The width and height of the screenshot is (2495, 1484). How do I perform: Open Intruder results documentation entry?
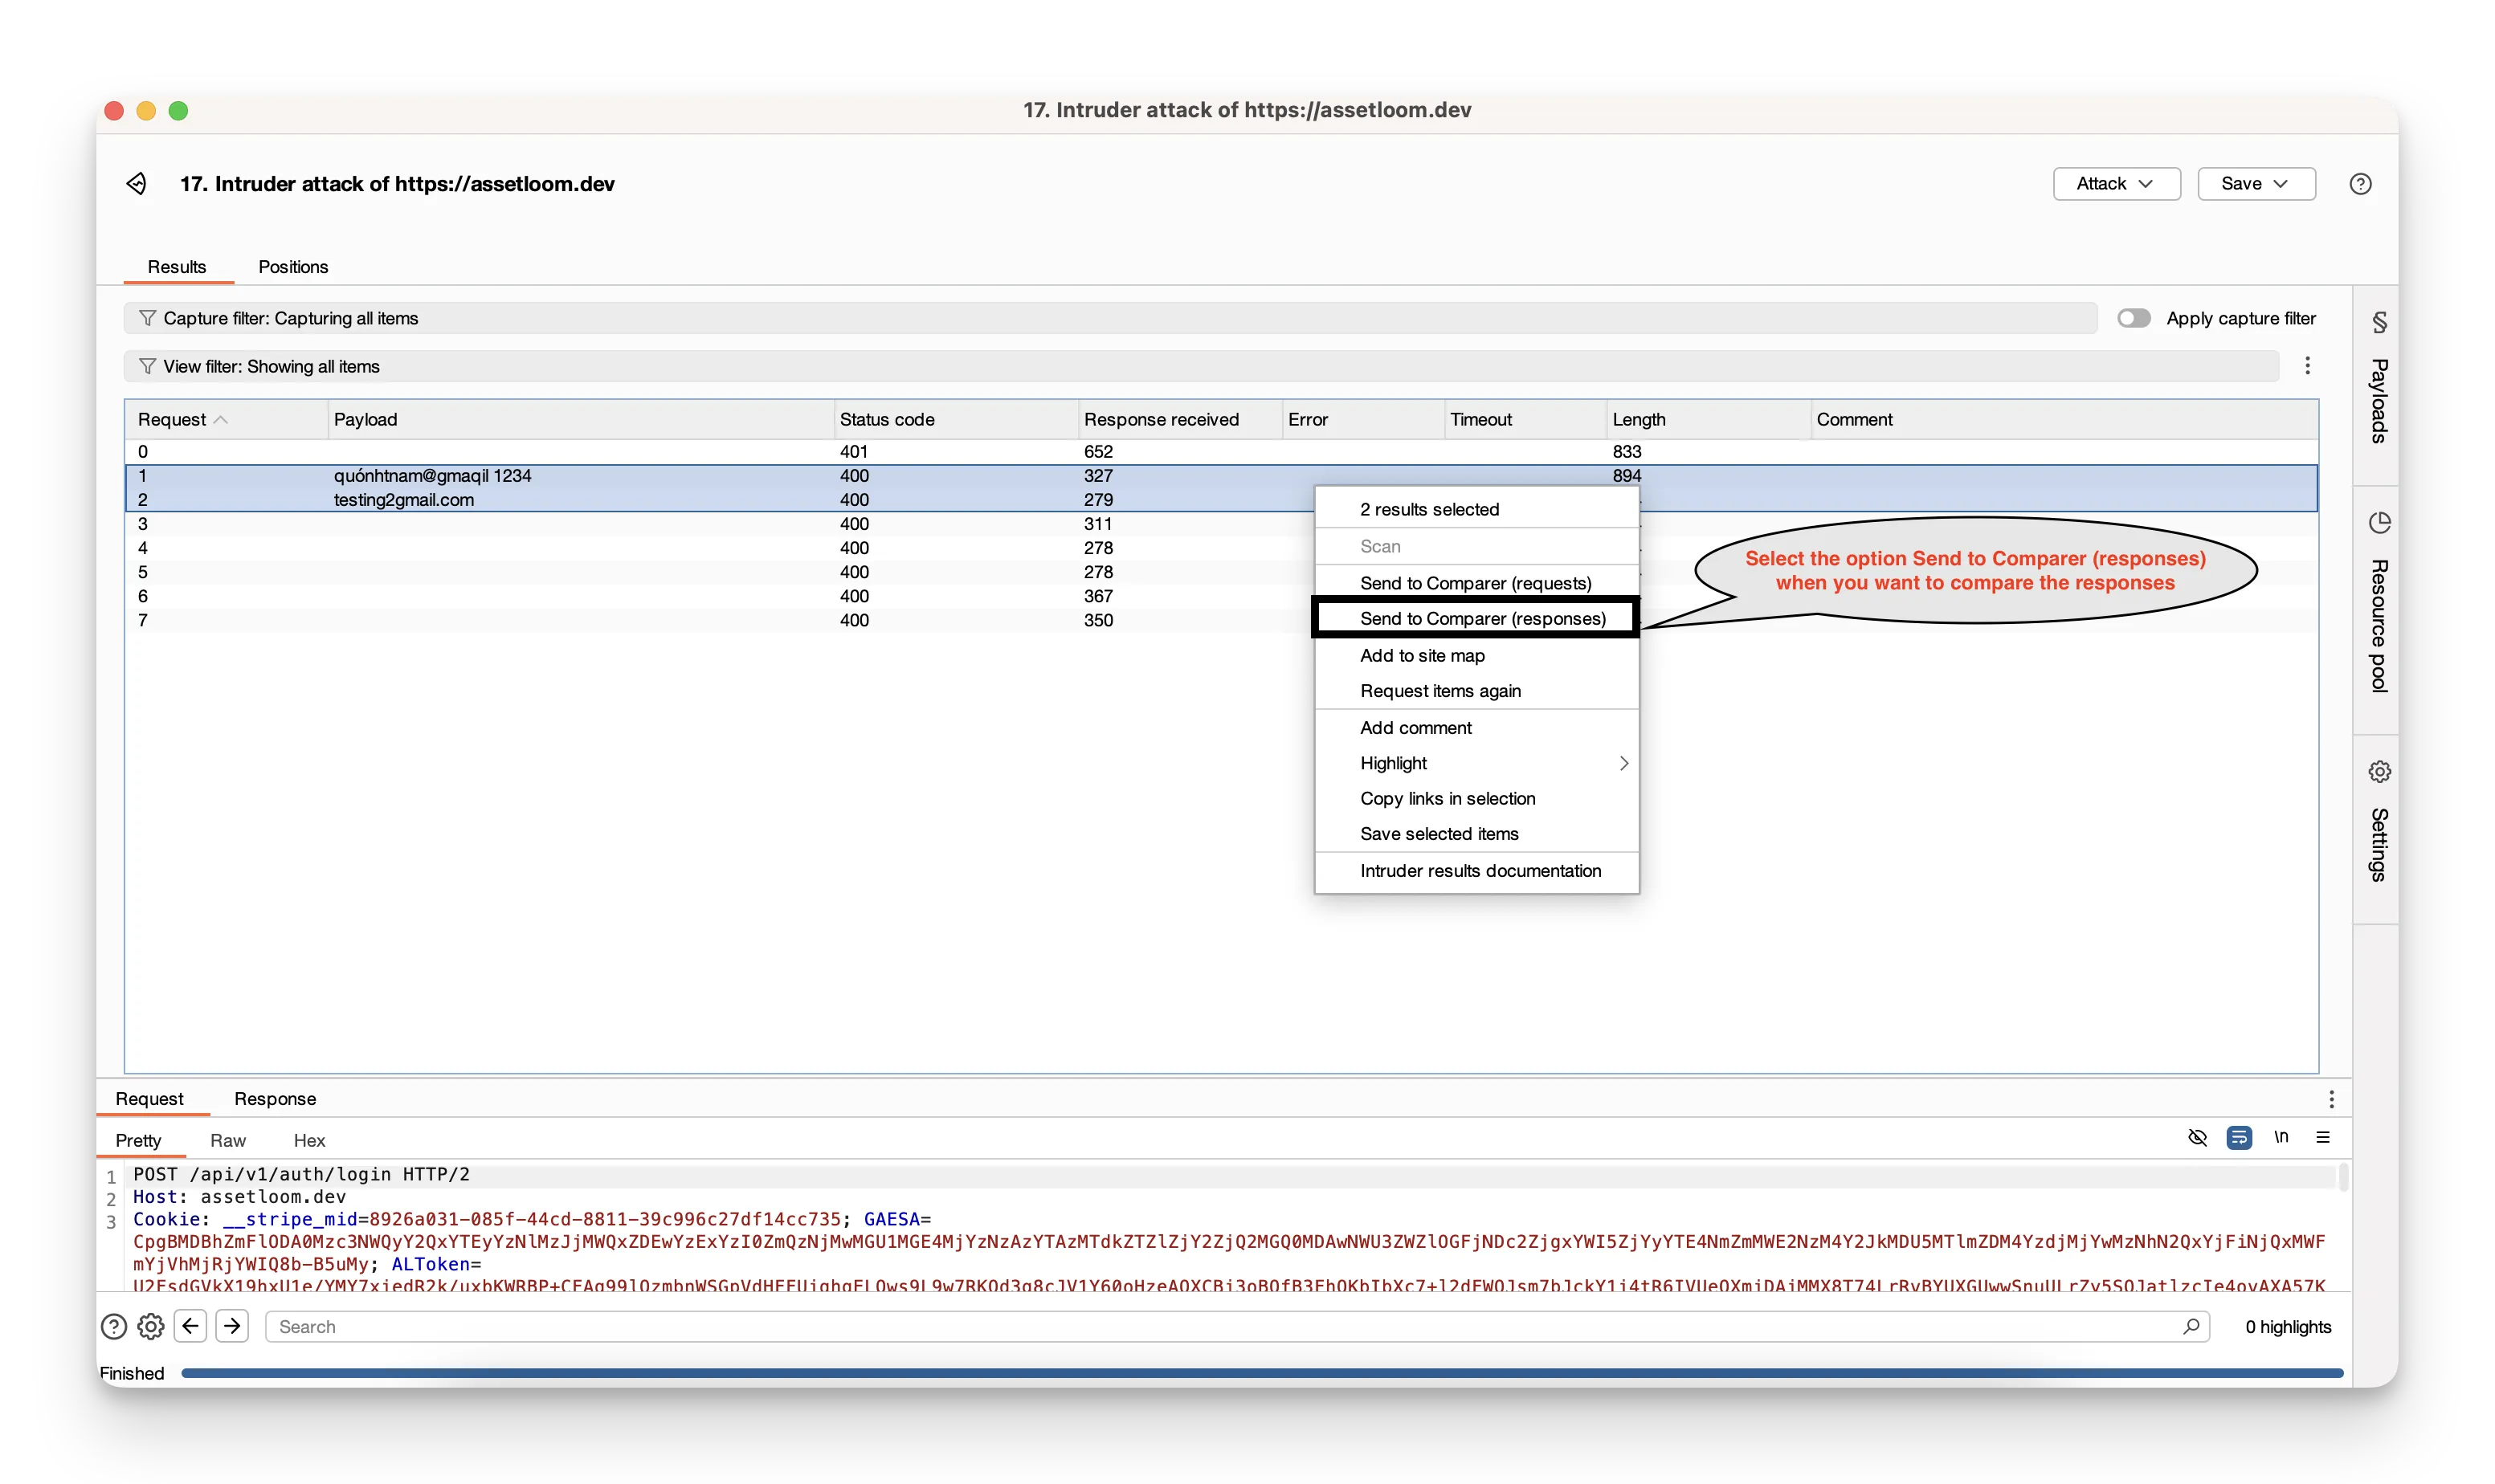pyautogui.click(x=1476, y=871)
